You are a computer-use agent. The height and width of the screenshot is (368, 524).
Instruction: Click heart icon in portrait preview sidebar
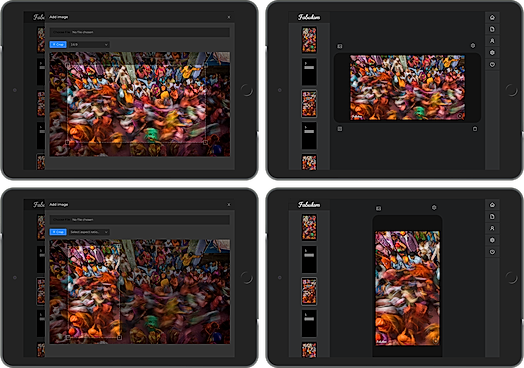(x=492, y=252)
